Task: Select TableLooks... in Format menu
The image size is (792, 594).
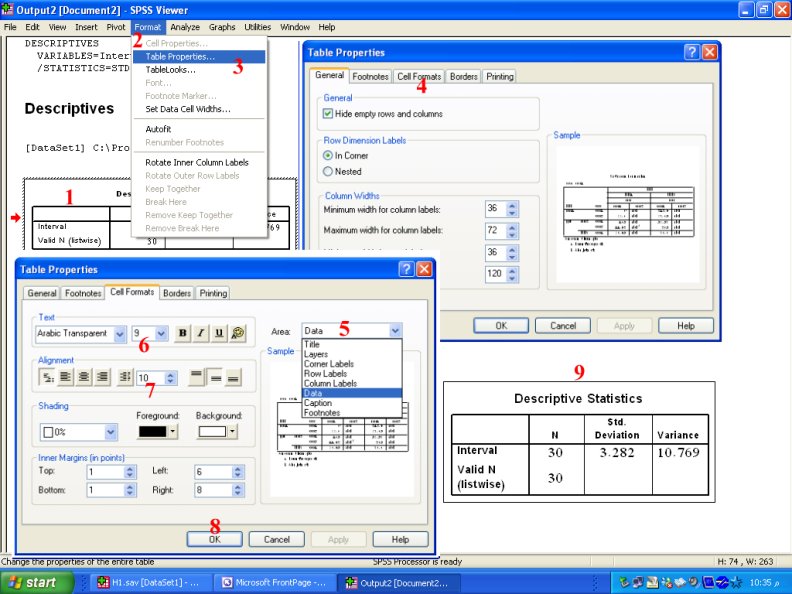Action: click(x=199, y=70)
